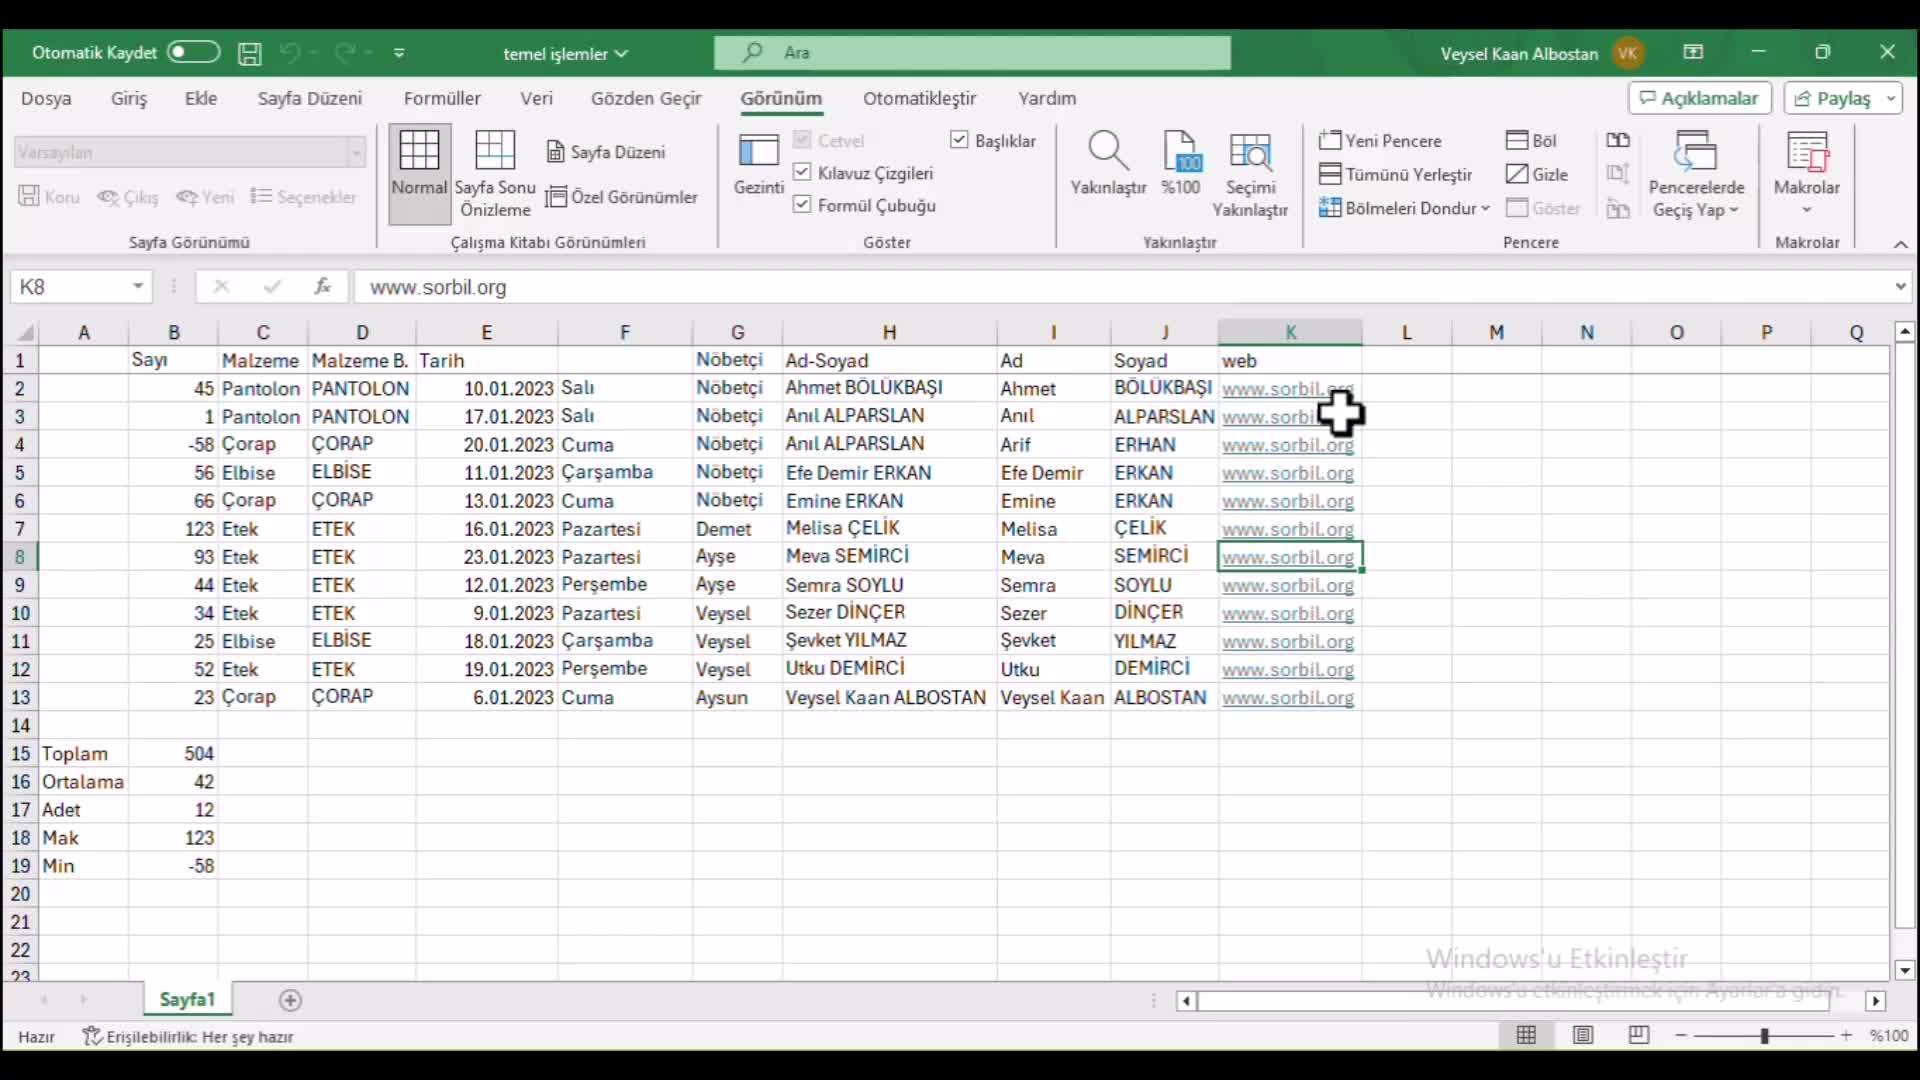Open Özel Görünümler dialog
This screenshot has height=1080, width=1920.
pos(622,197)
